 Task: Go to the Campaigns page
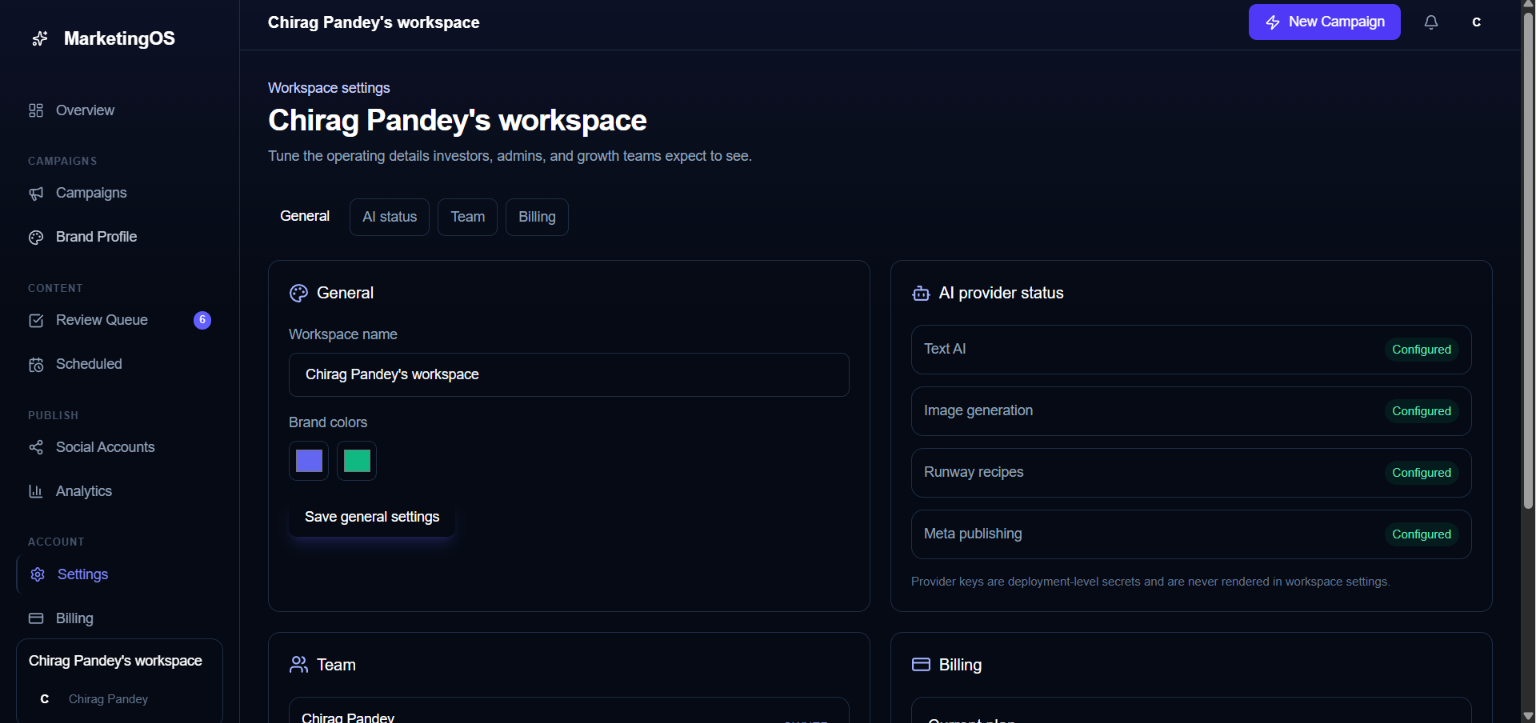click(119, 193)
